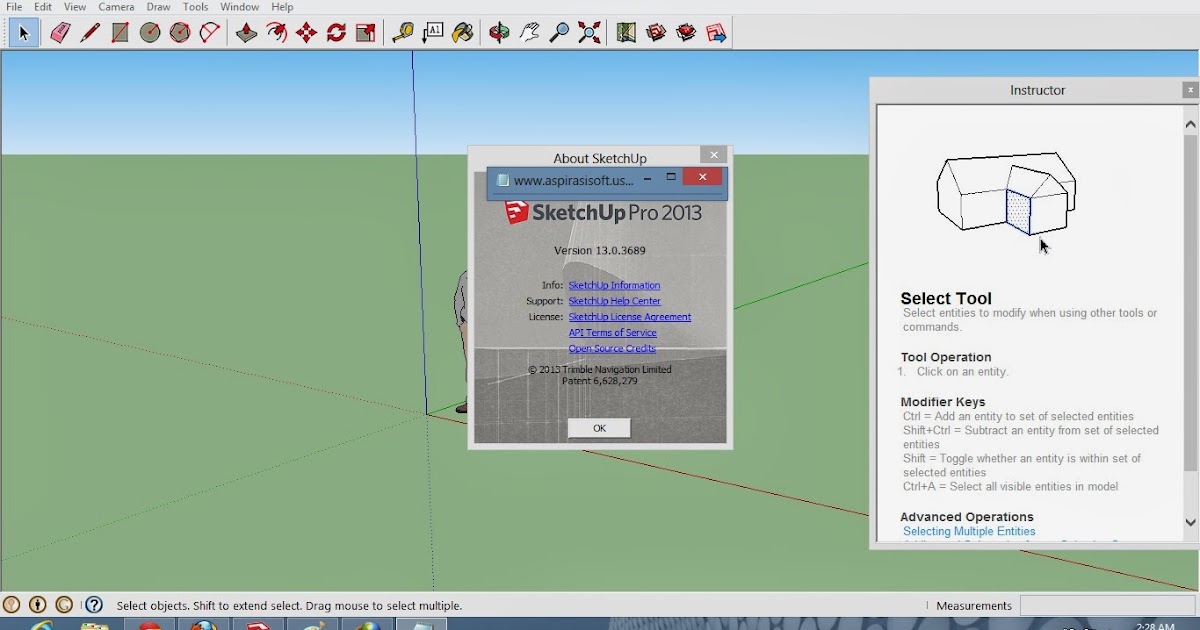Image resolution: width=1200 pixels, height=630 pixels.
Task: Click the "Modifier Keys" heading
Action: pos(943,402)
